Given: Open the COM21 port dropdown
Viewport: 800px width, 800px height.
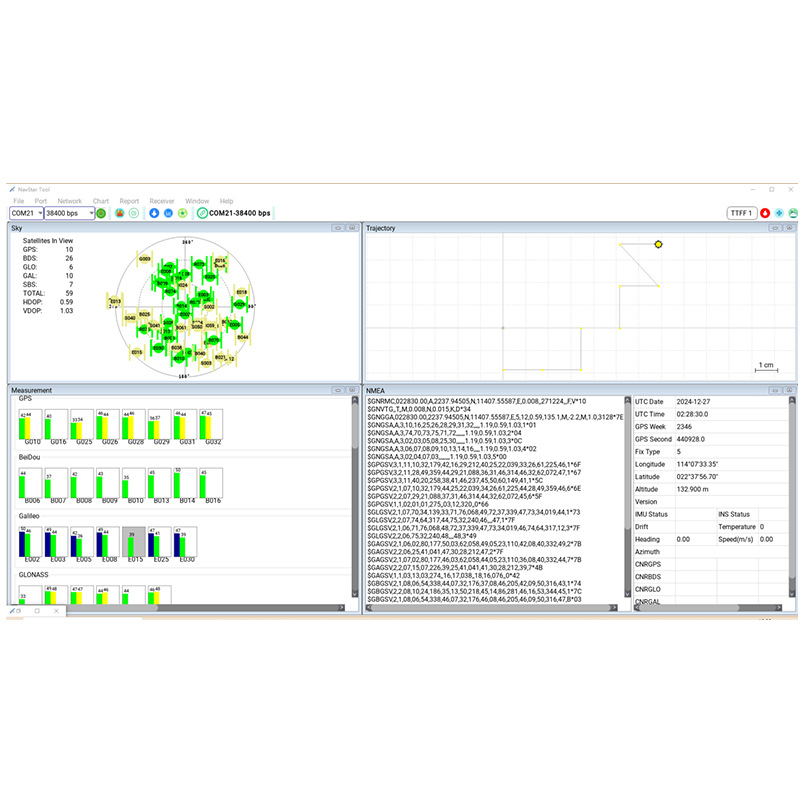Looking at the screenshot, I should [x=27, y=213].
